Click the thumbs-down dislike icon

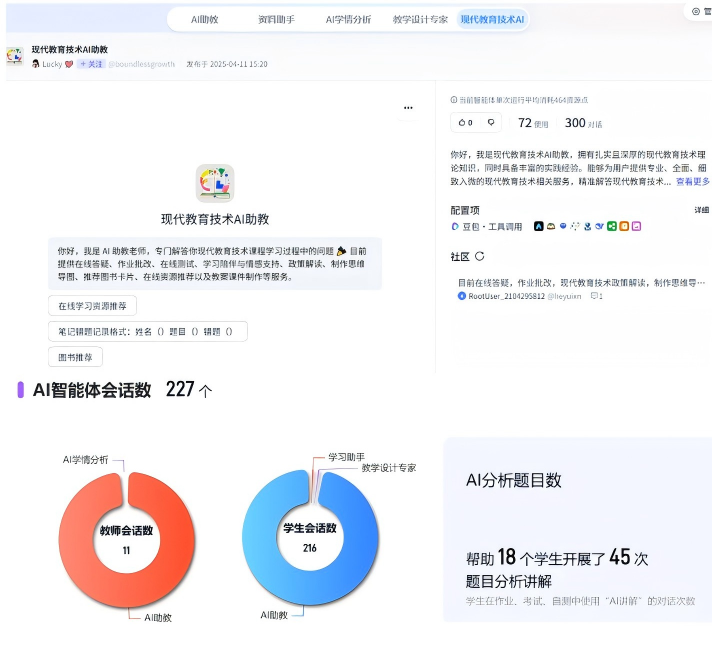(490, 123)
